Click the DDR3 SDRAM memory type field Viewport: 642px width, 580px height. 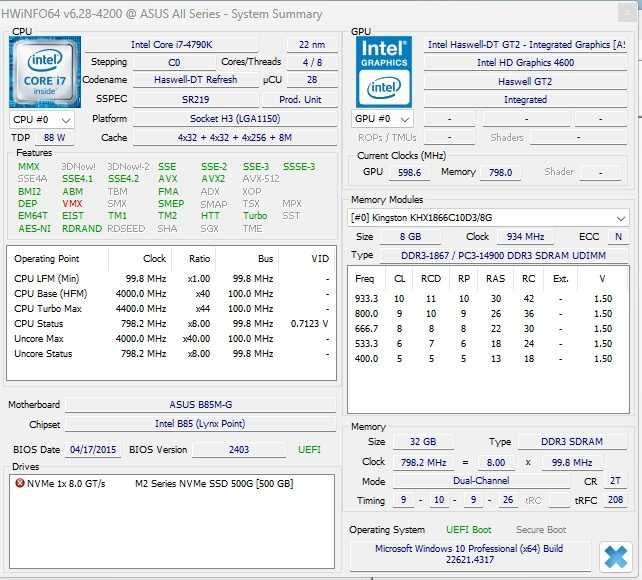[x=572, y=442]
